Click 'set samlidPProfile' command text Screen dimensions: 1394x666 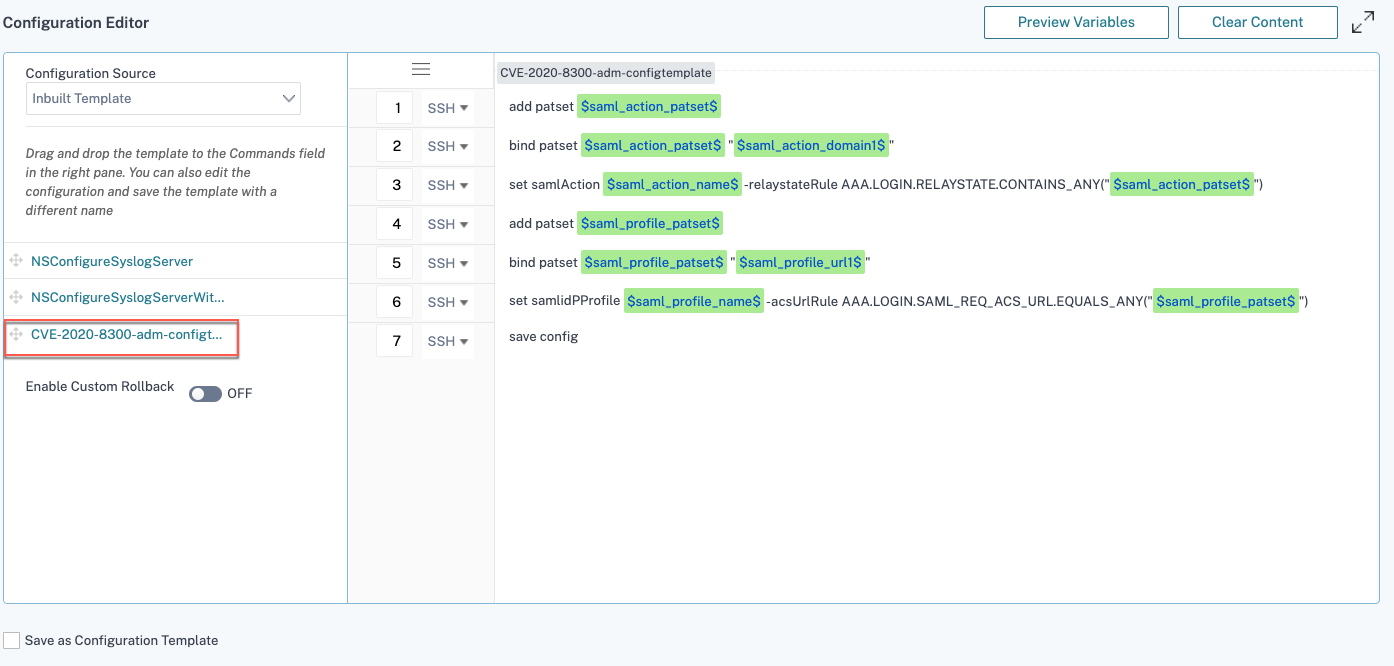[564, 301]
